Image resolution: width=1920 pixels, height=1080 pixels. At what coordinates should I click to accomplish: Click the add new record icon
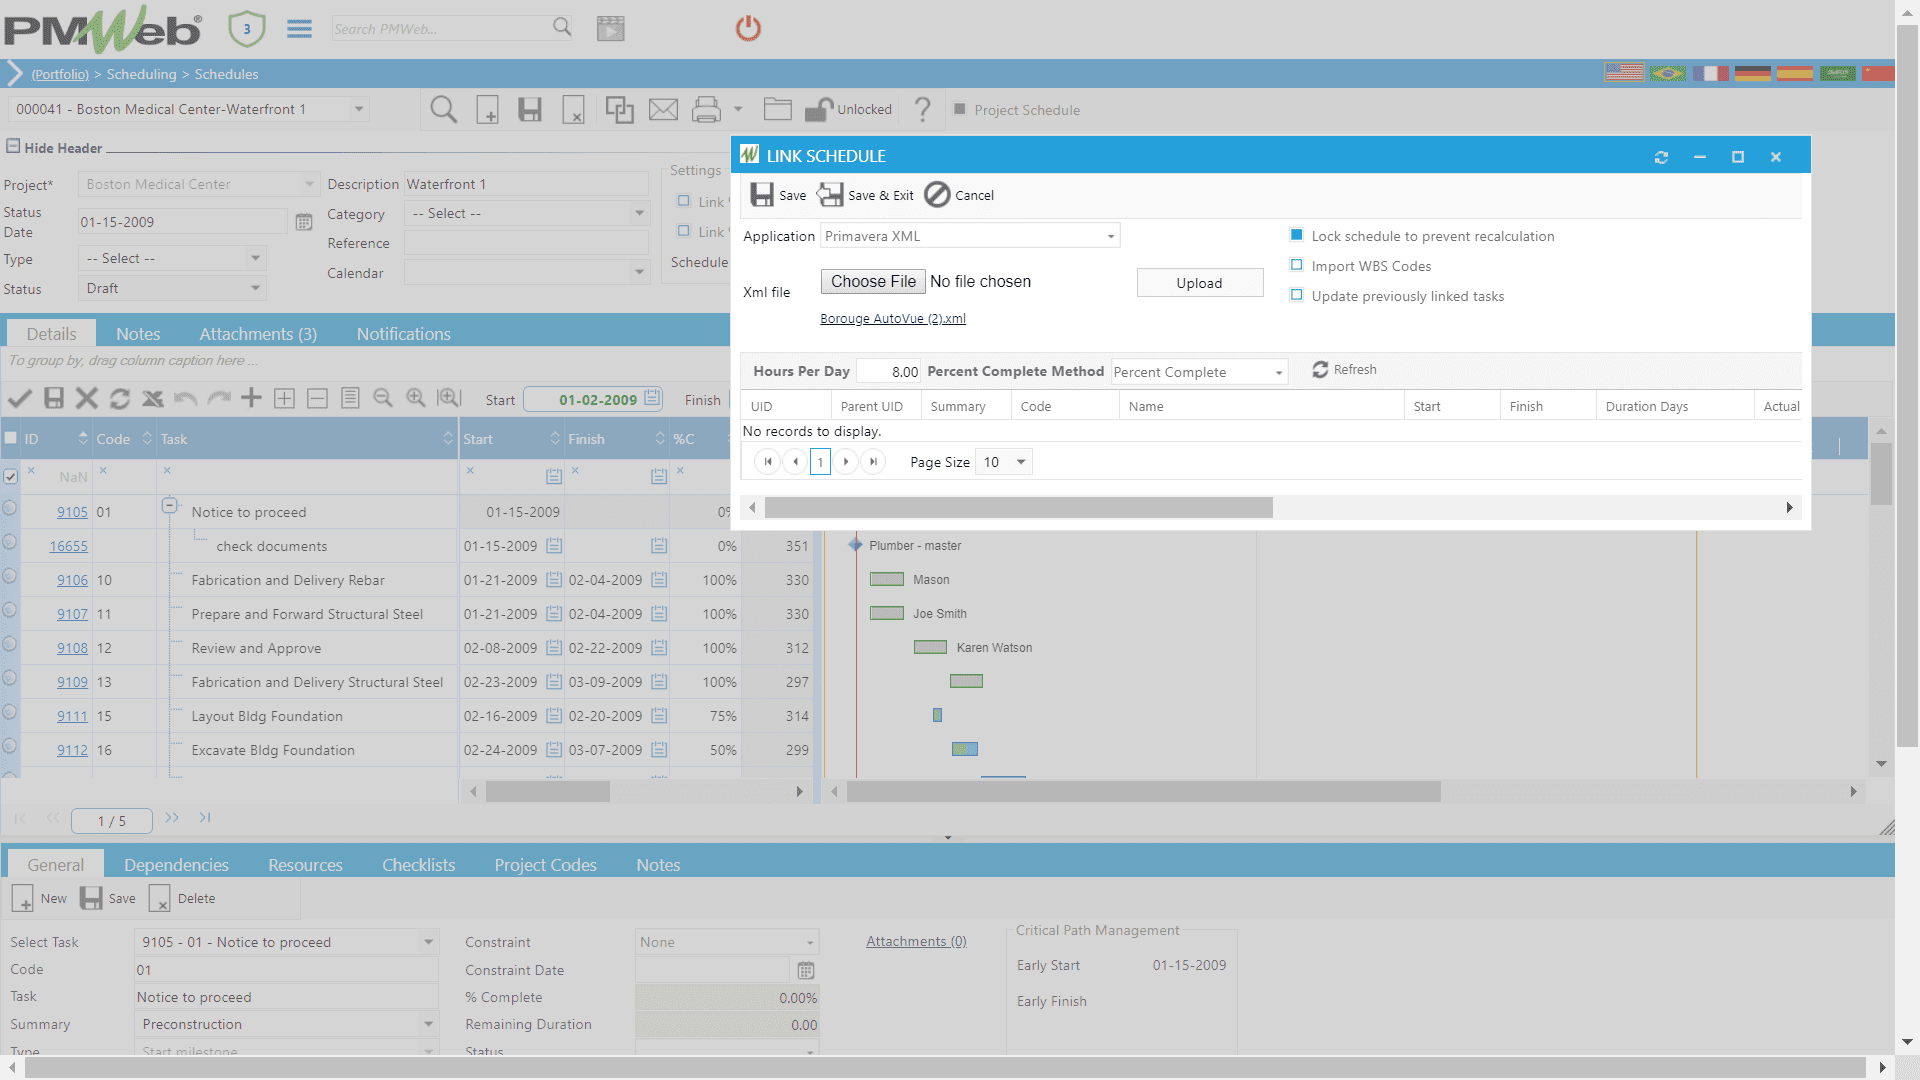click(487, 109)
